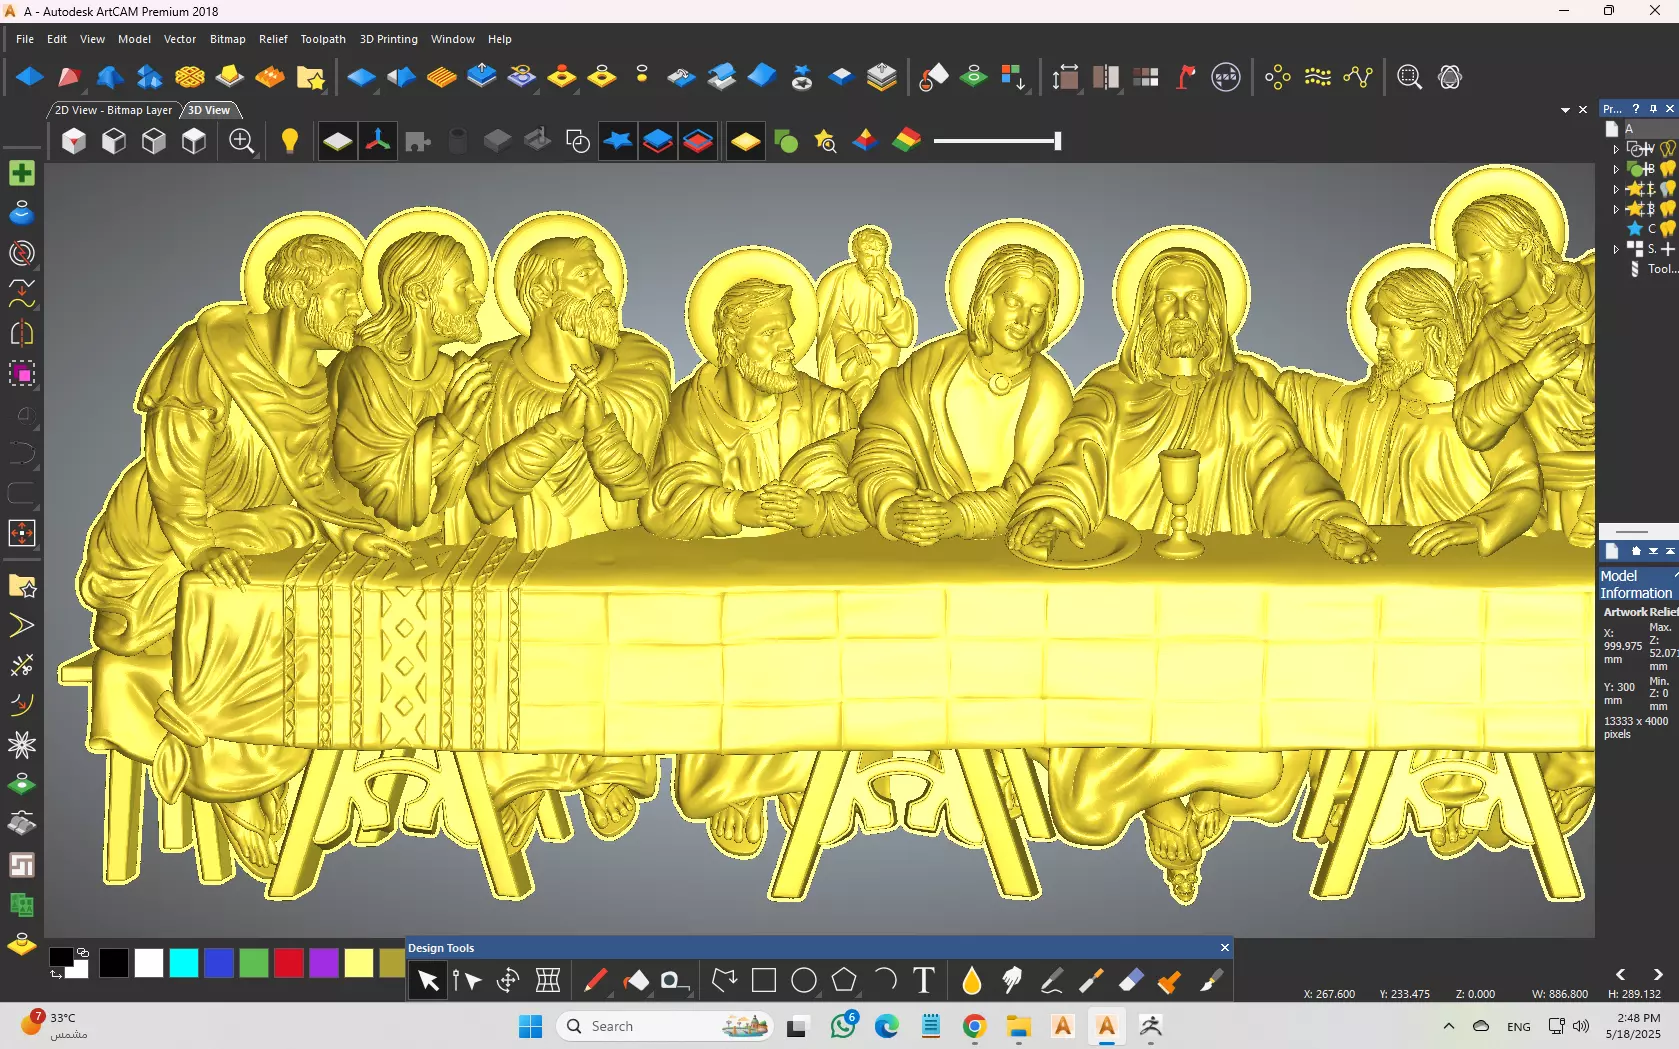
Task: Pick the Envelope Distortion grid tool
Action: click(548, 981)
